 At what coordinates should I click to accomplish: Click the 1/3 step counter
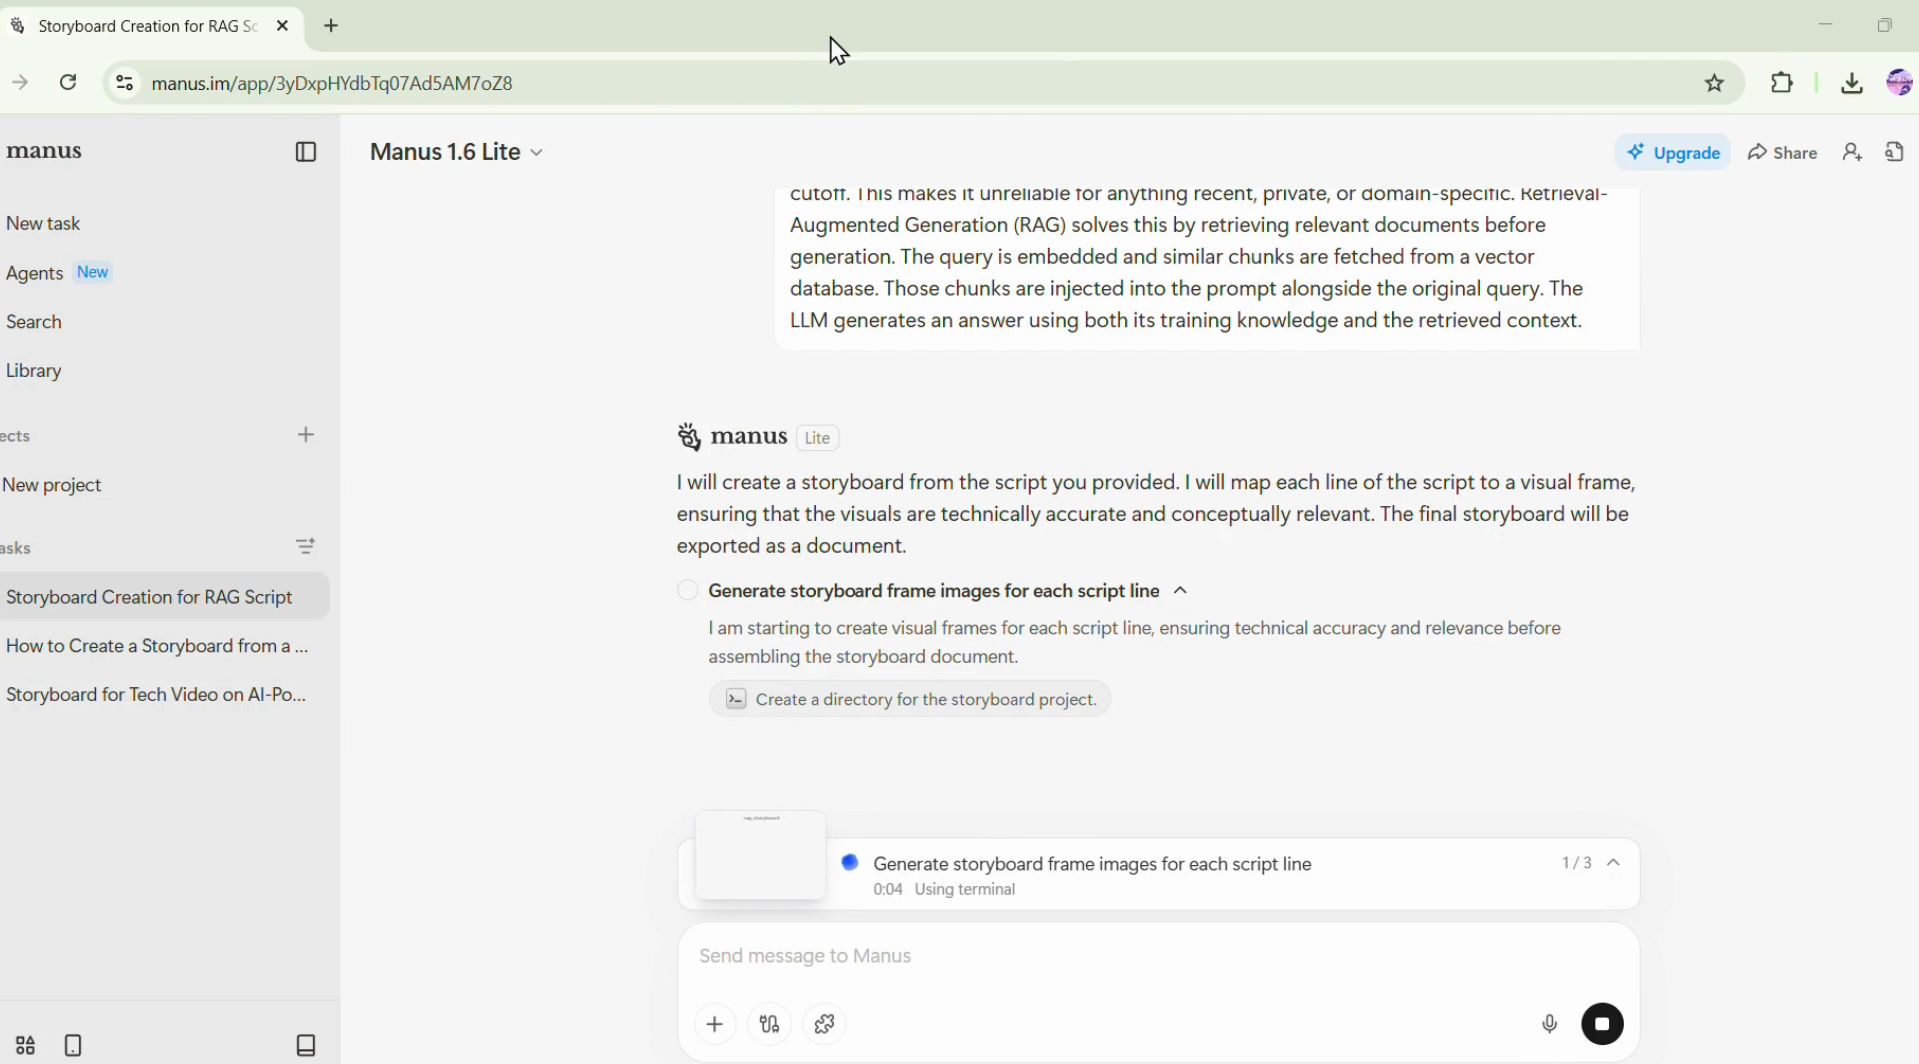click(x=1577, y=863)
